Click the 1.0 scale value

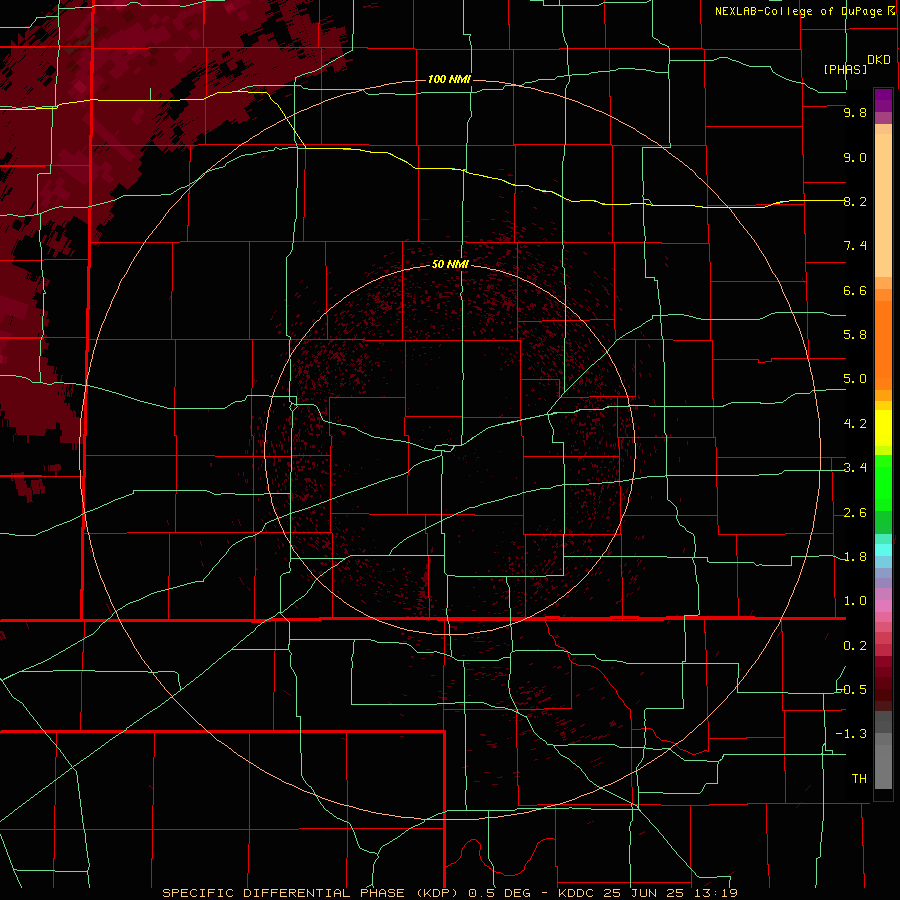coord(855,601)
